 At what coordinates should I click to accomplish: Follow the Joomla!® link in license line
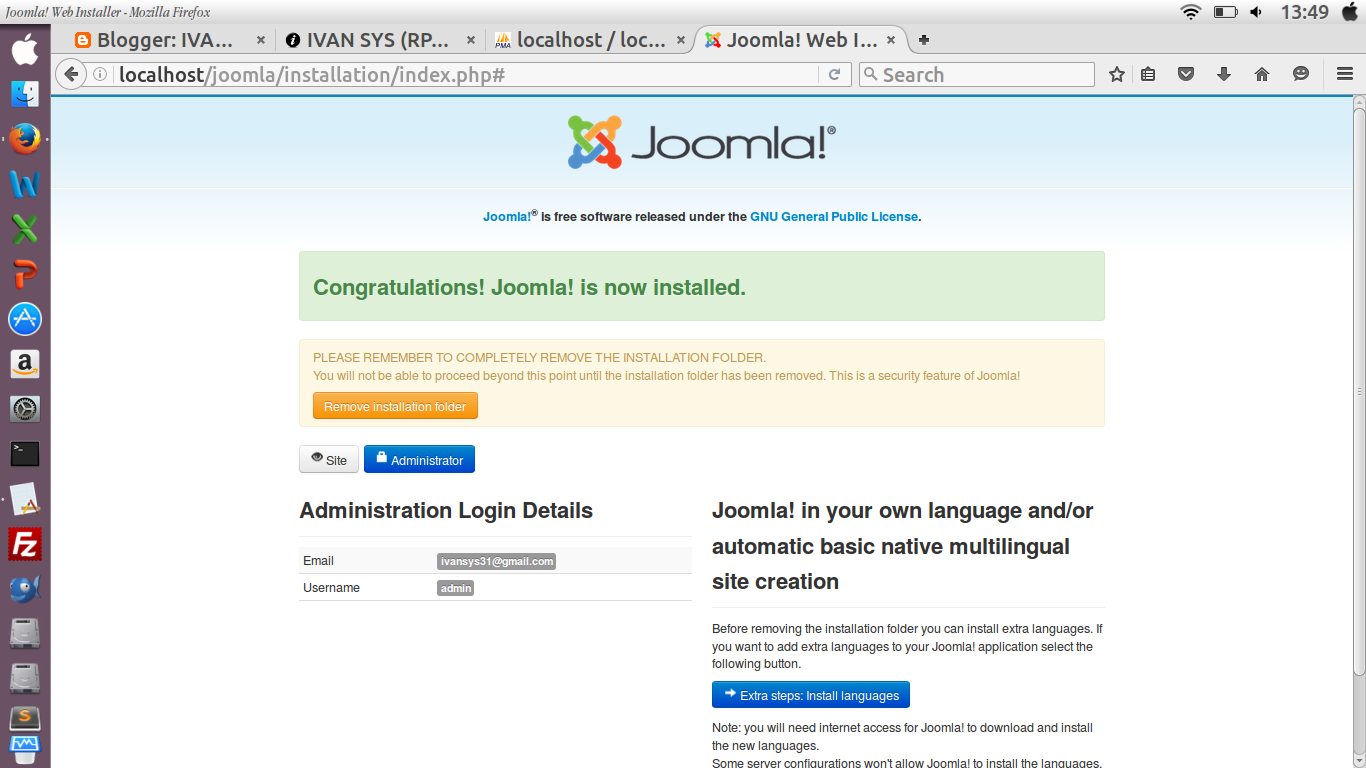coord(510,216)
